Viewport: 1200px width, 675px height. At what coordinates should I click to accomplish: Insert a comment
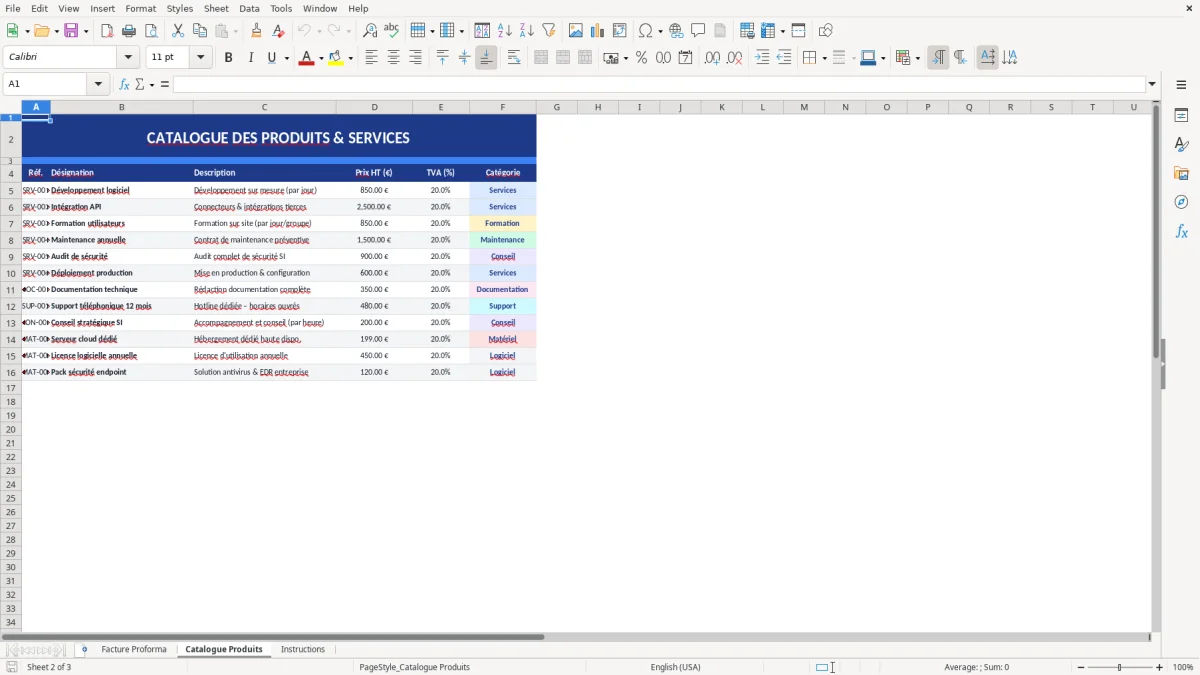[x=698, y=30]
